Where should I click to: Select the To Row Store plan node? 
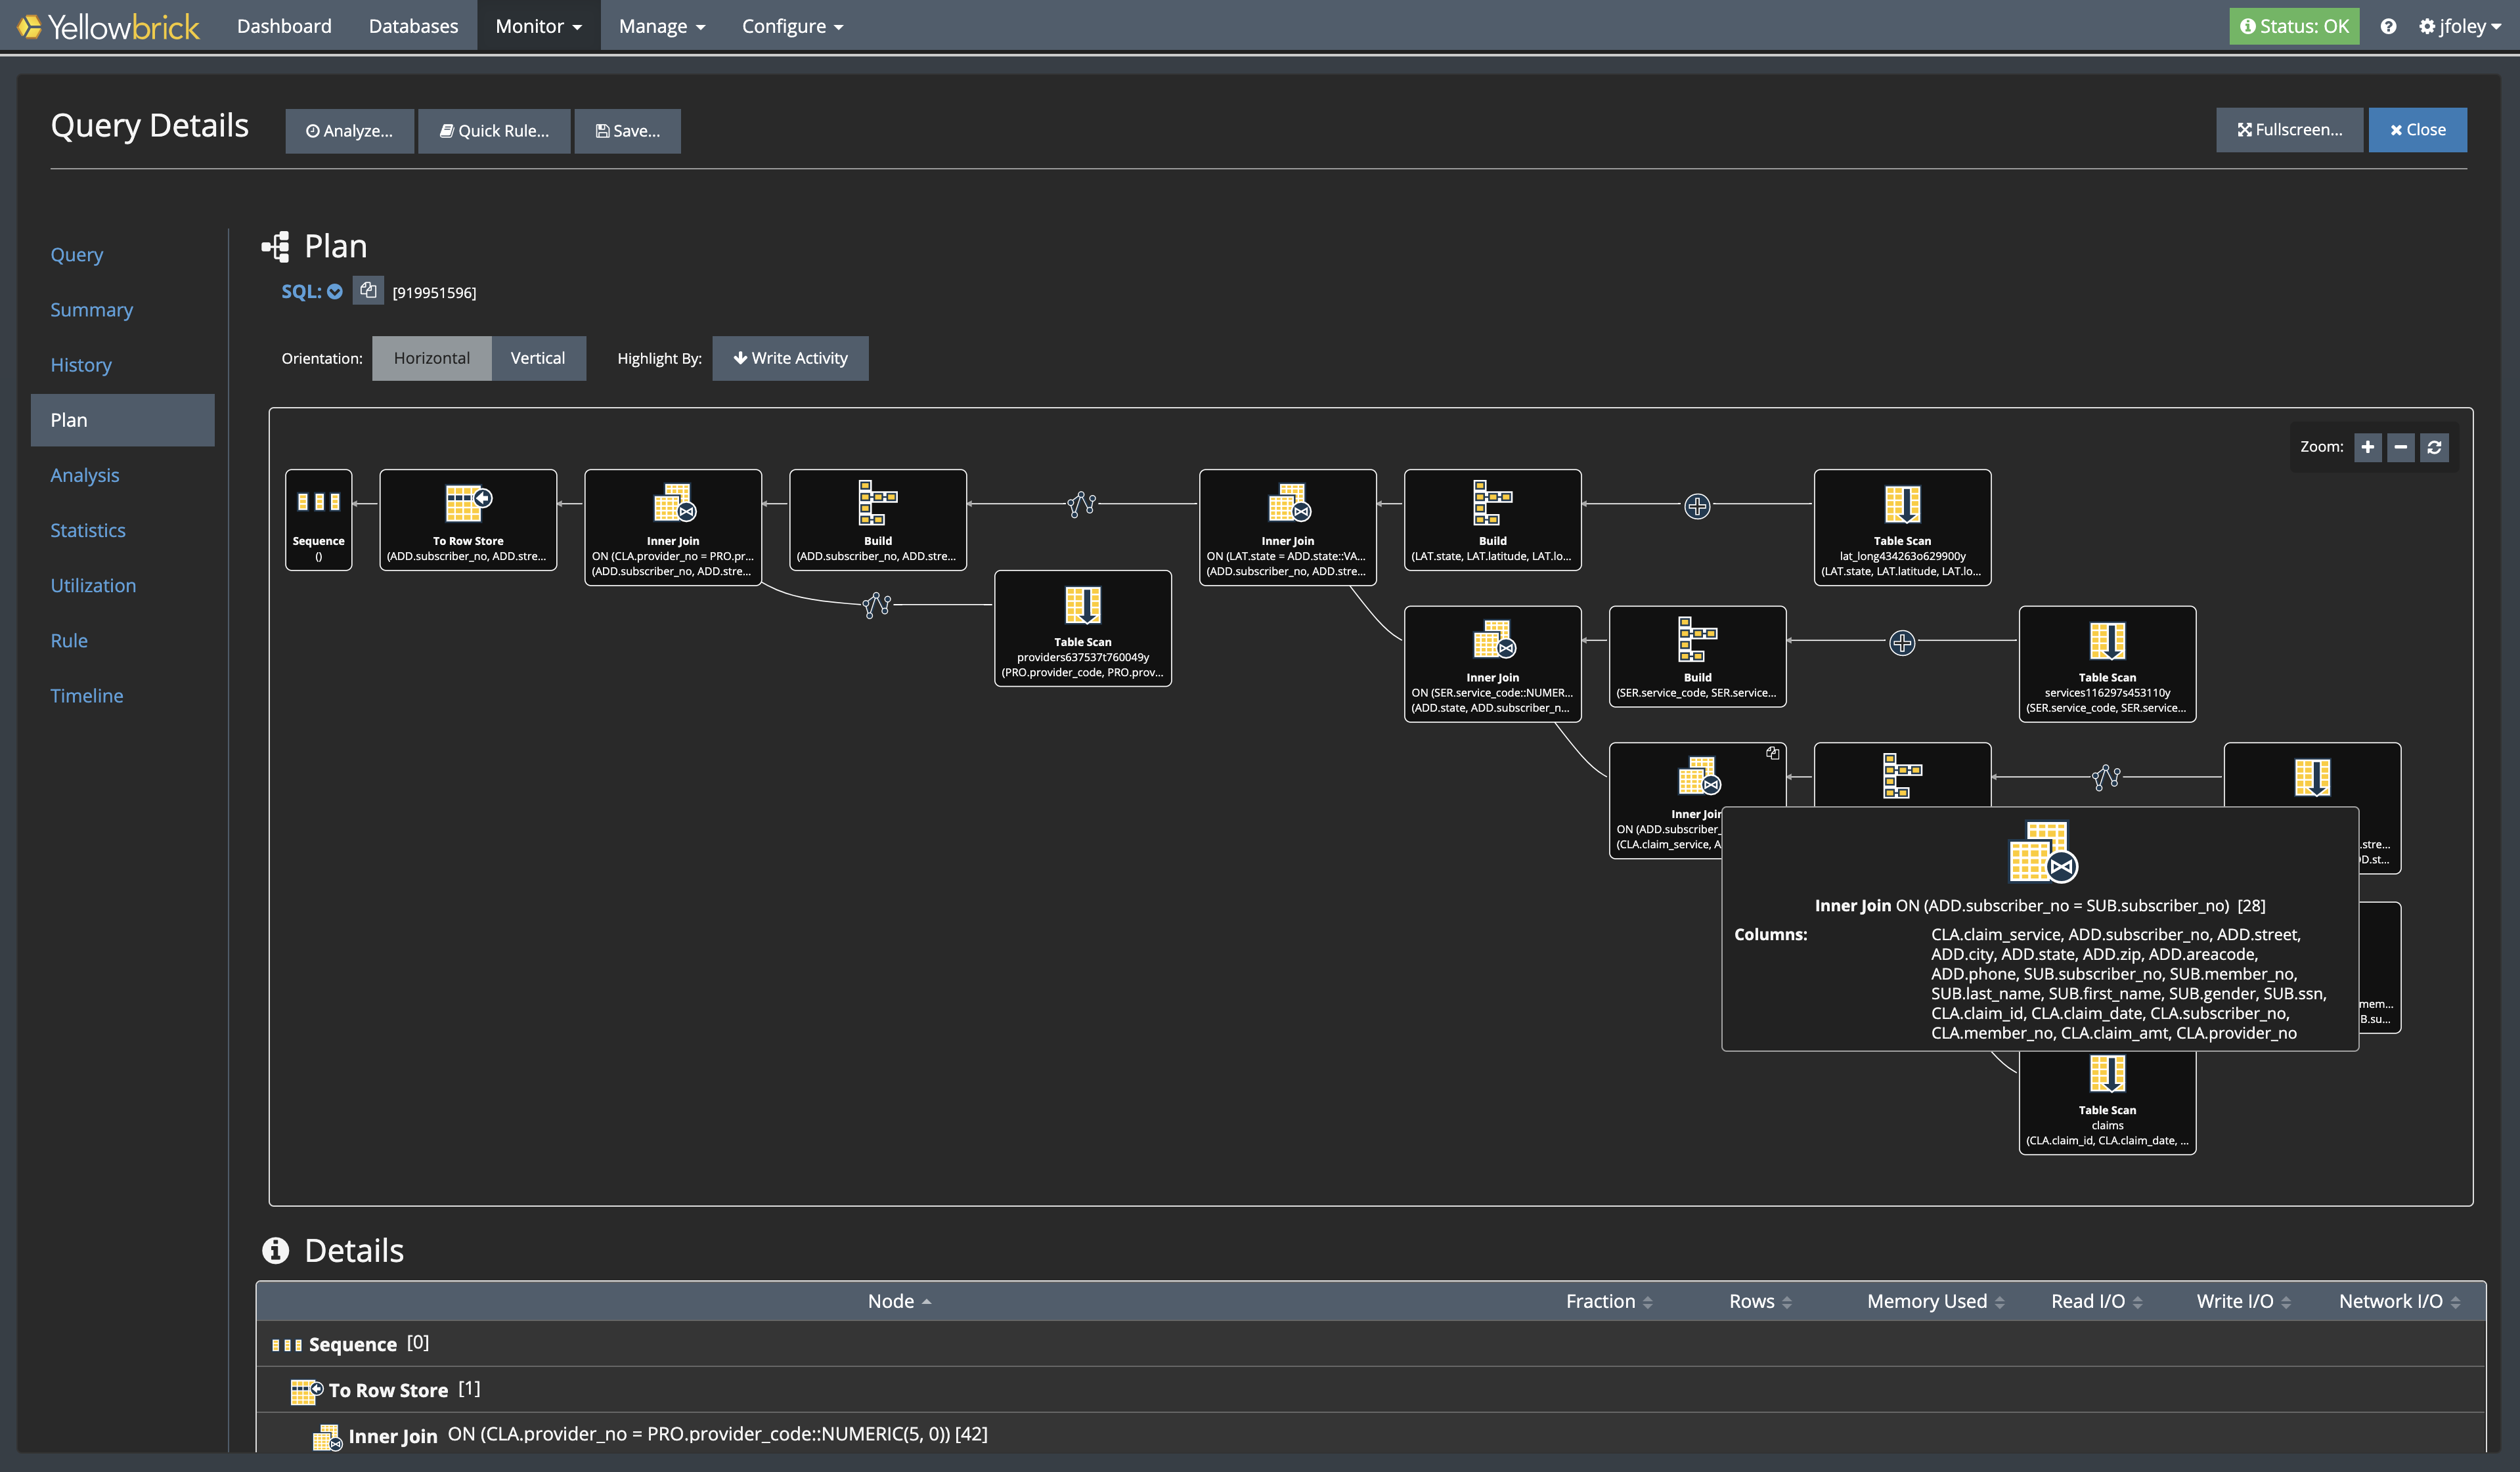tap(468, 520)
